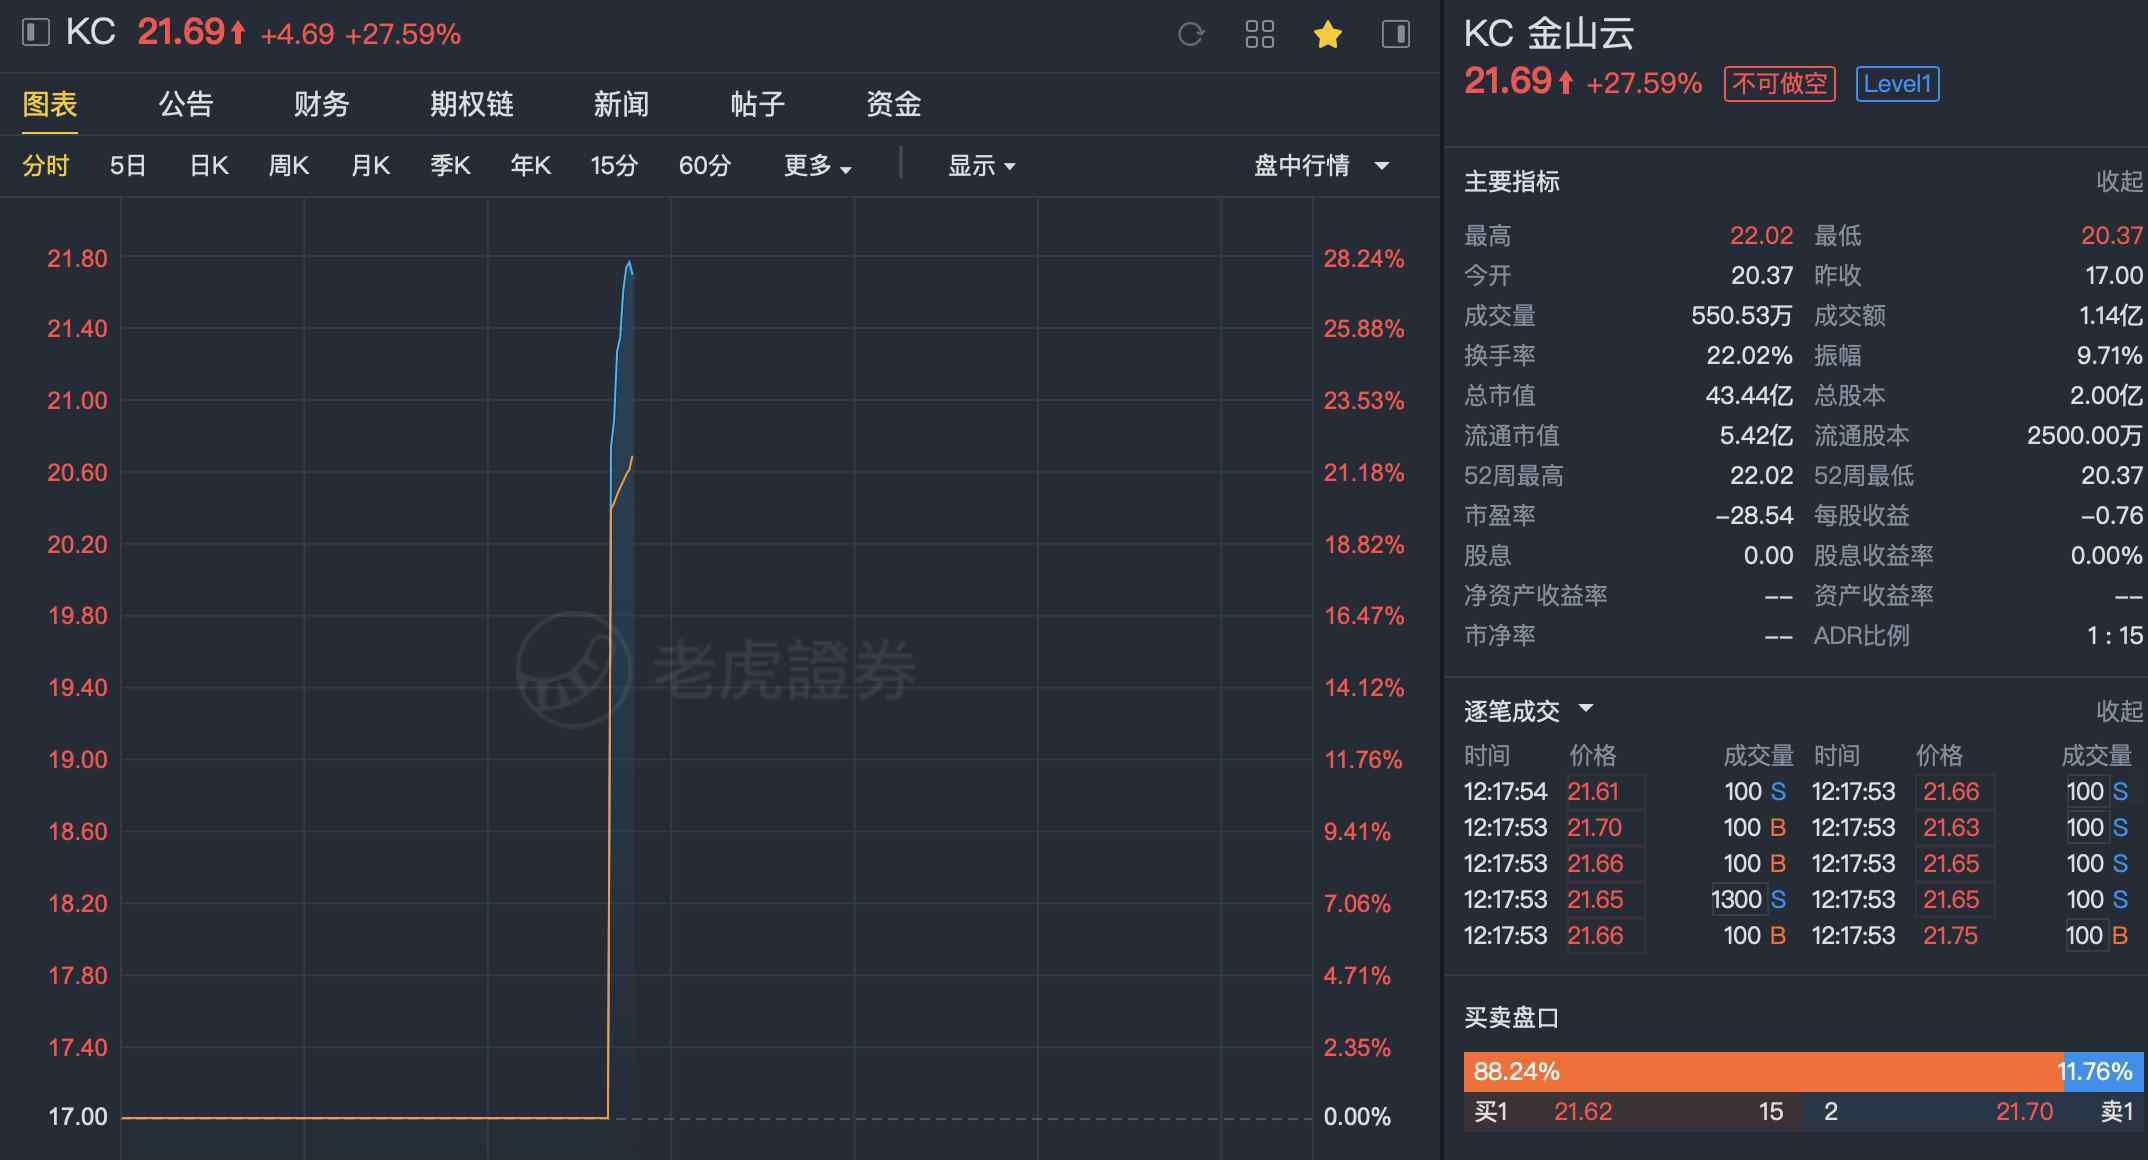Switch to the 图表 tab
This screenshot has width=2148, height=1160.
tap(50, 104)
